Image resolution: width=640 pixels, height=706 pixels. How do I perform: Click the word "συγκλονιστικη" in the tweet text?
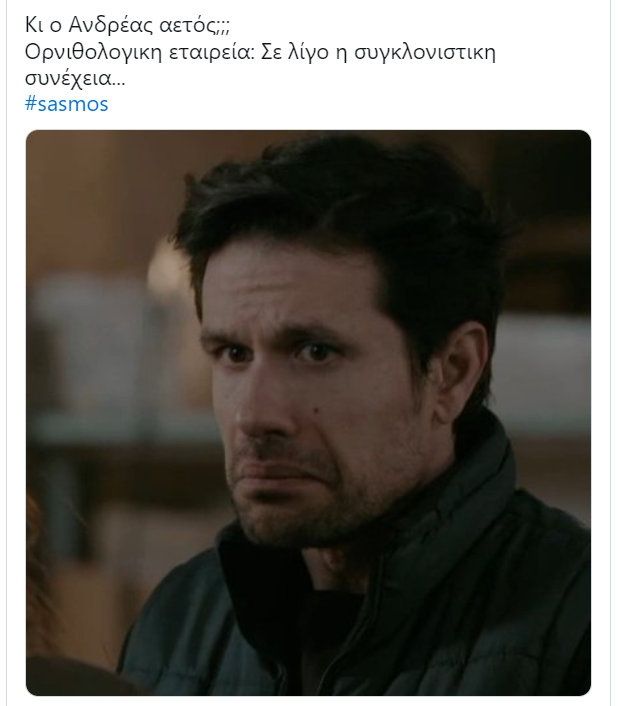[x=425, y=53]
